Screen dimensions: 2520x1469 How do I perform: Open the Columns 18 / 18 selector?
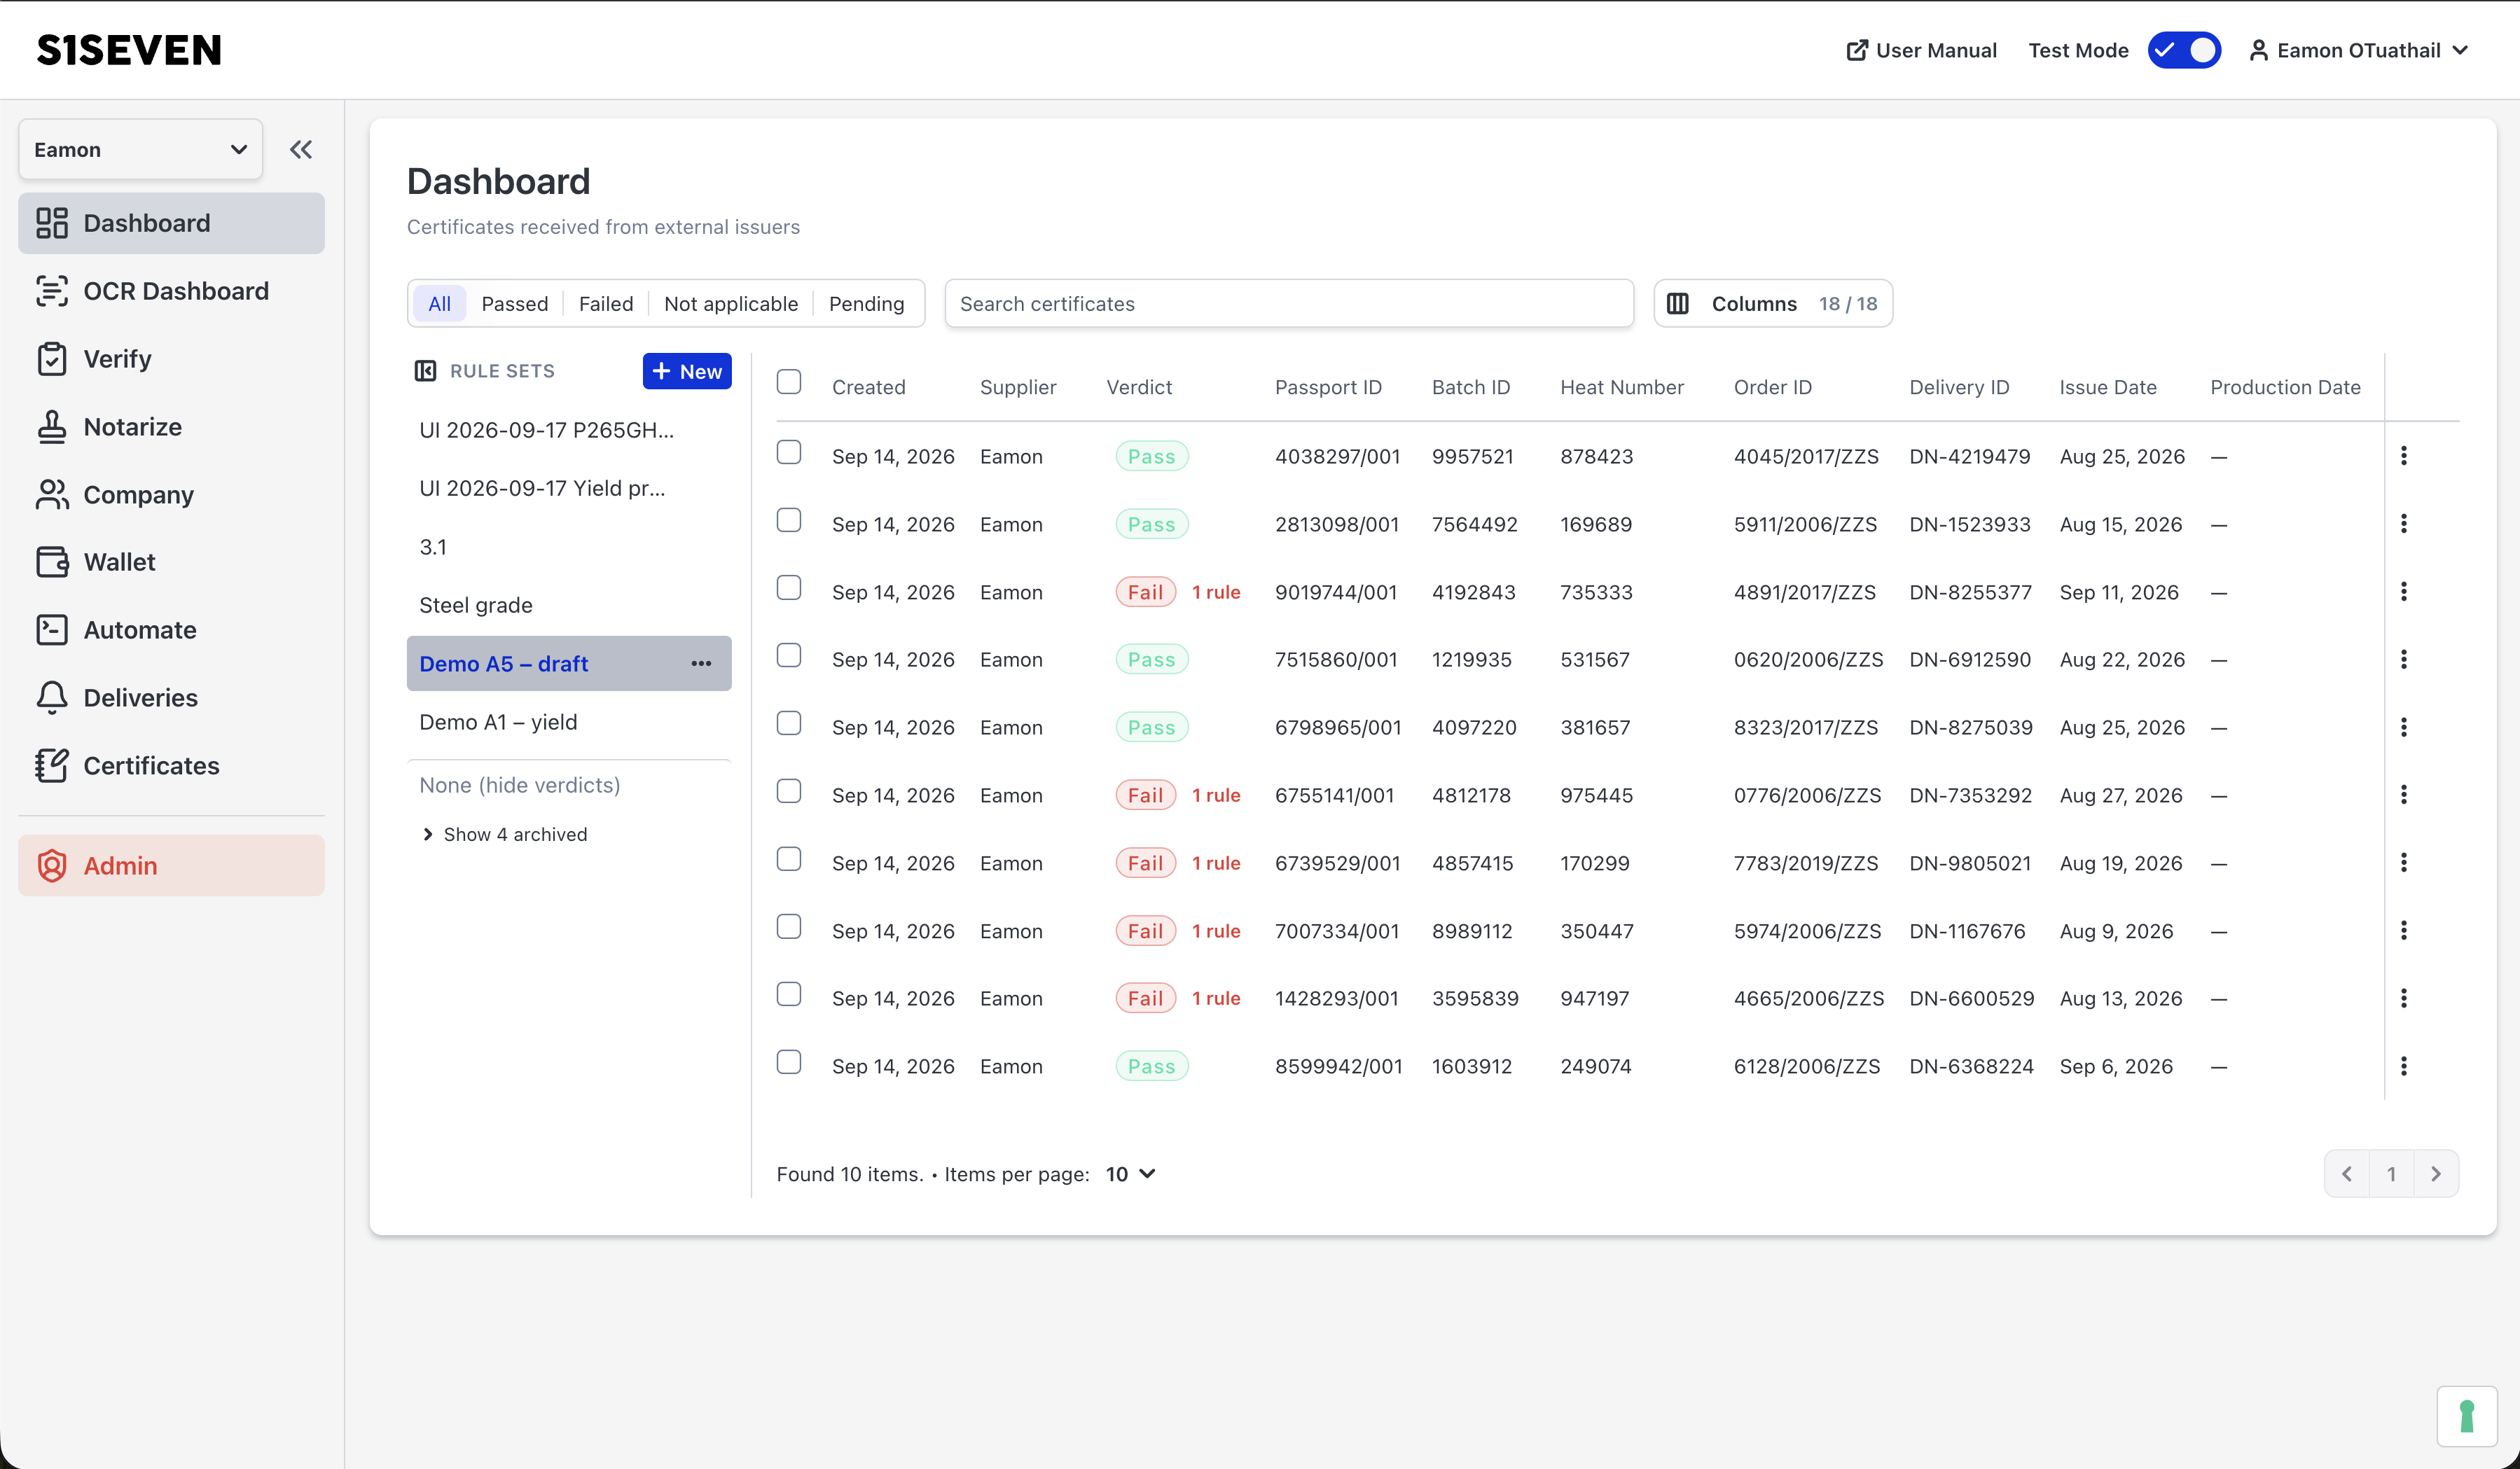1773,303
